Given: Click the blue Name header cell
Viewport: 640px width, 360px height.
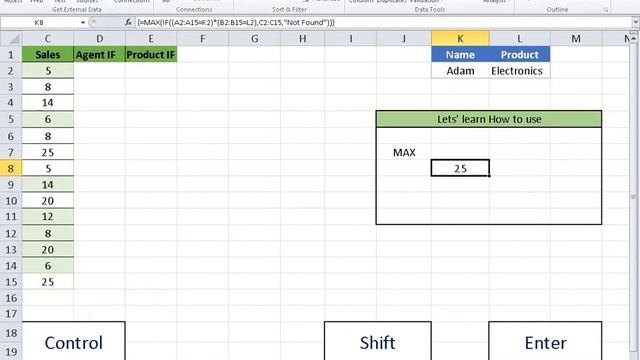Looking at the screenshot, I should 460,55.
